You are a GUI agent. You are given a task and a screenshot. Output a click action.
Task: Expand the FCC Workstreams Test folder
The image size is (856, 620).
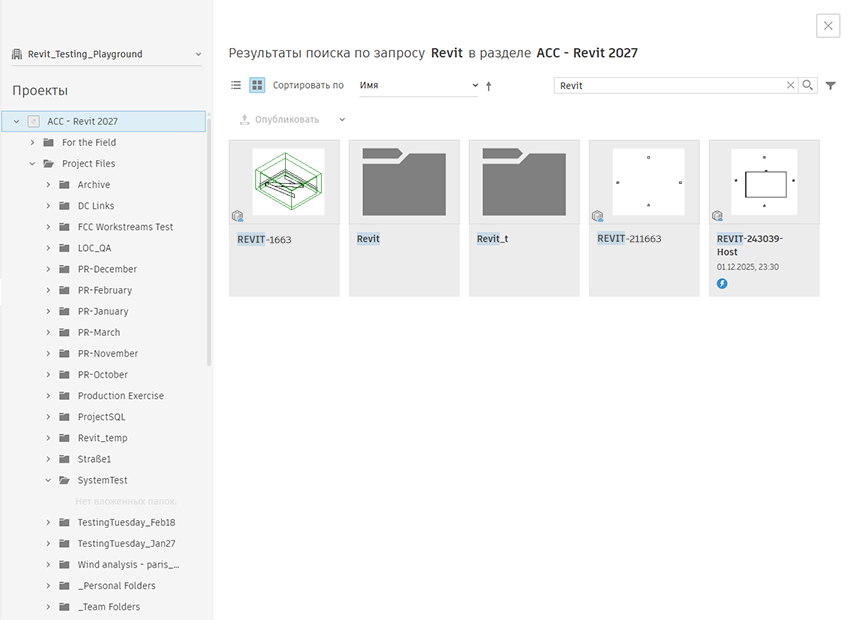coord(48,227)
